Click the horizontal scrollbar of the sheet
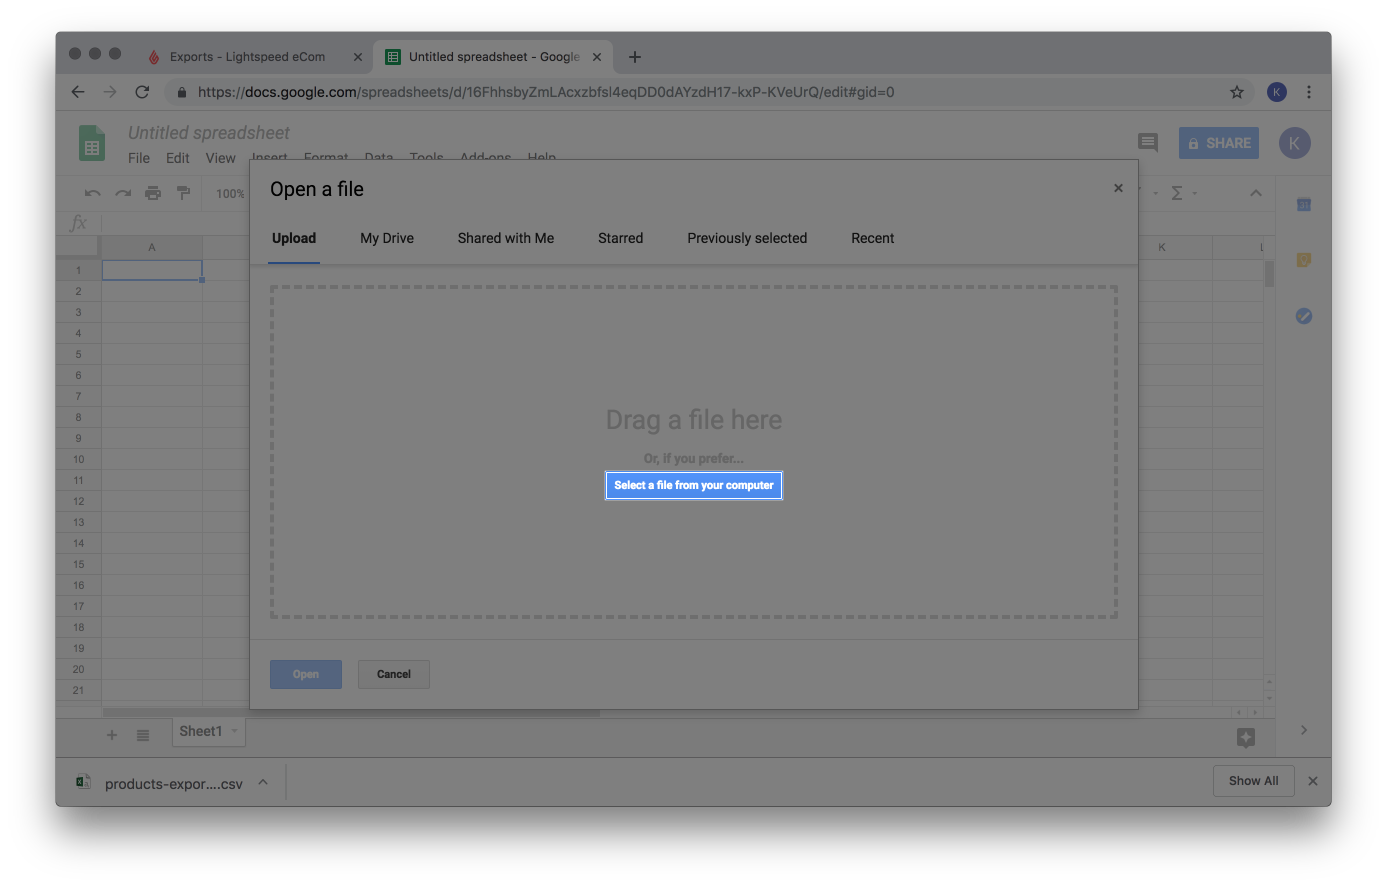 point(351,713)
